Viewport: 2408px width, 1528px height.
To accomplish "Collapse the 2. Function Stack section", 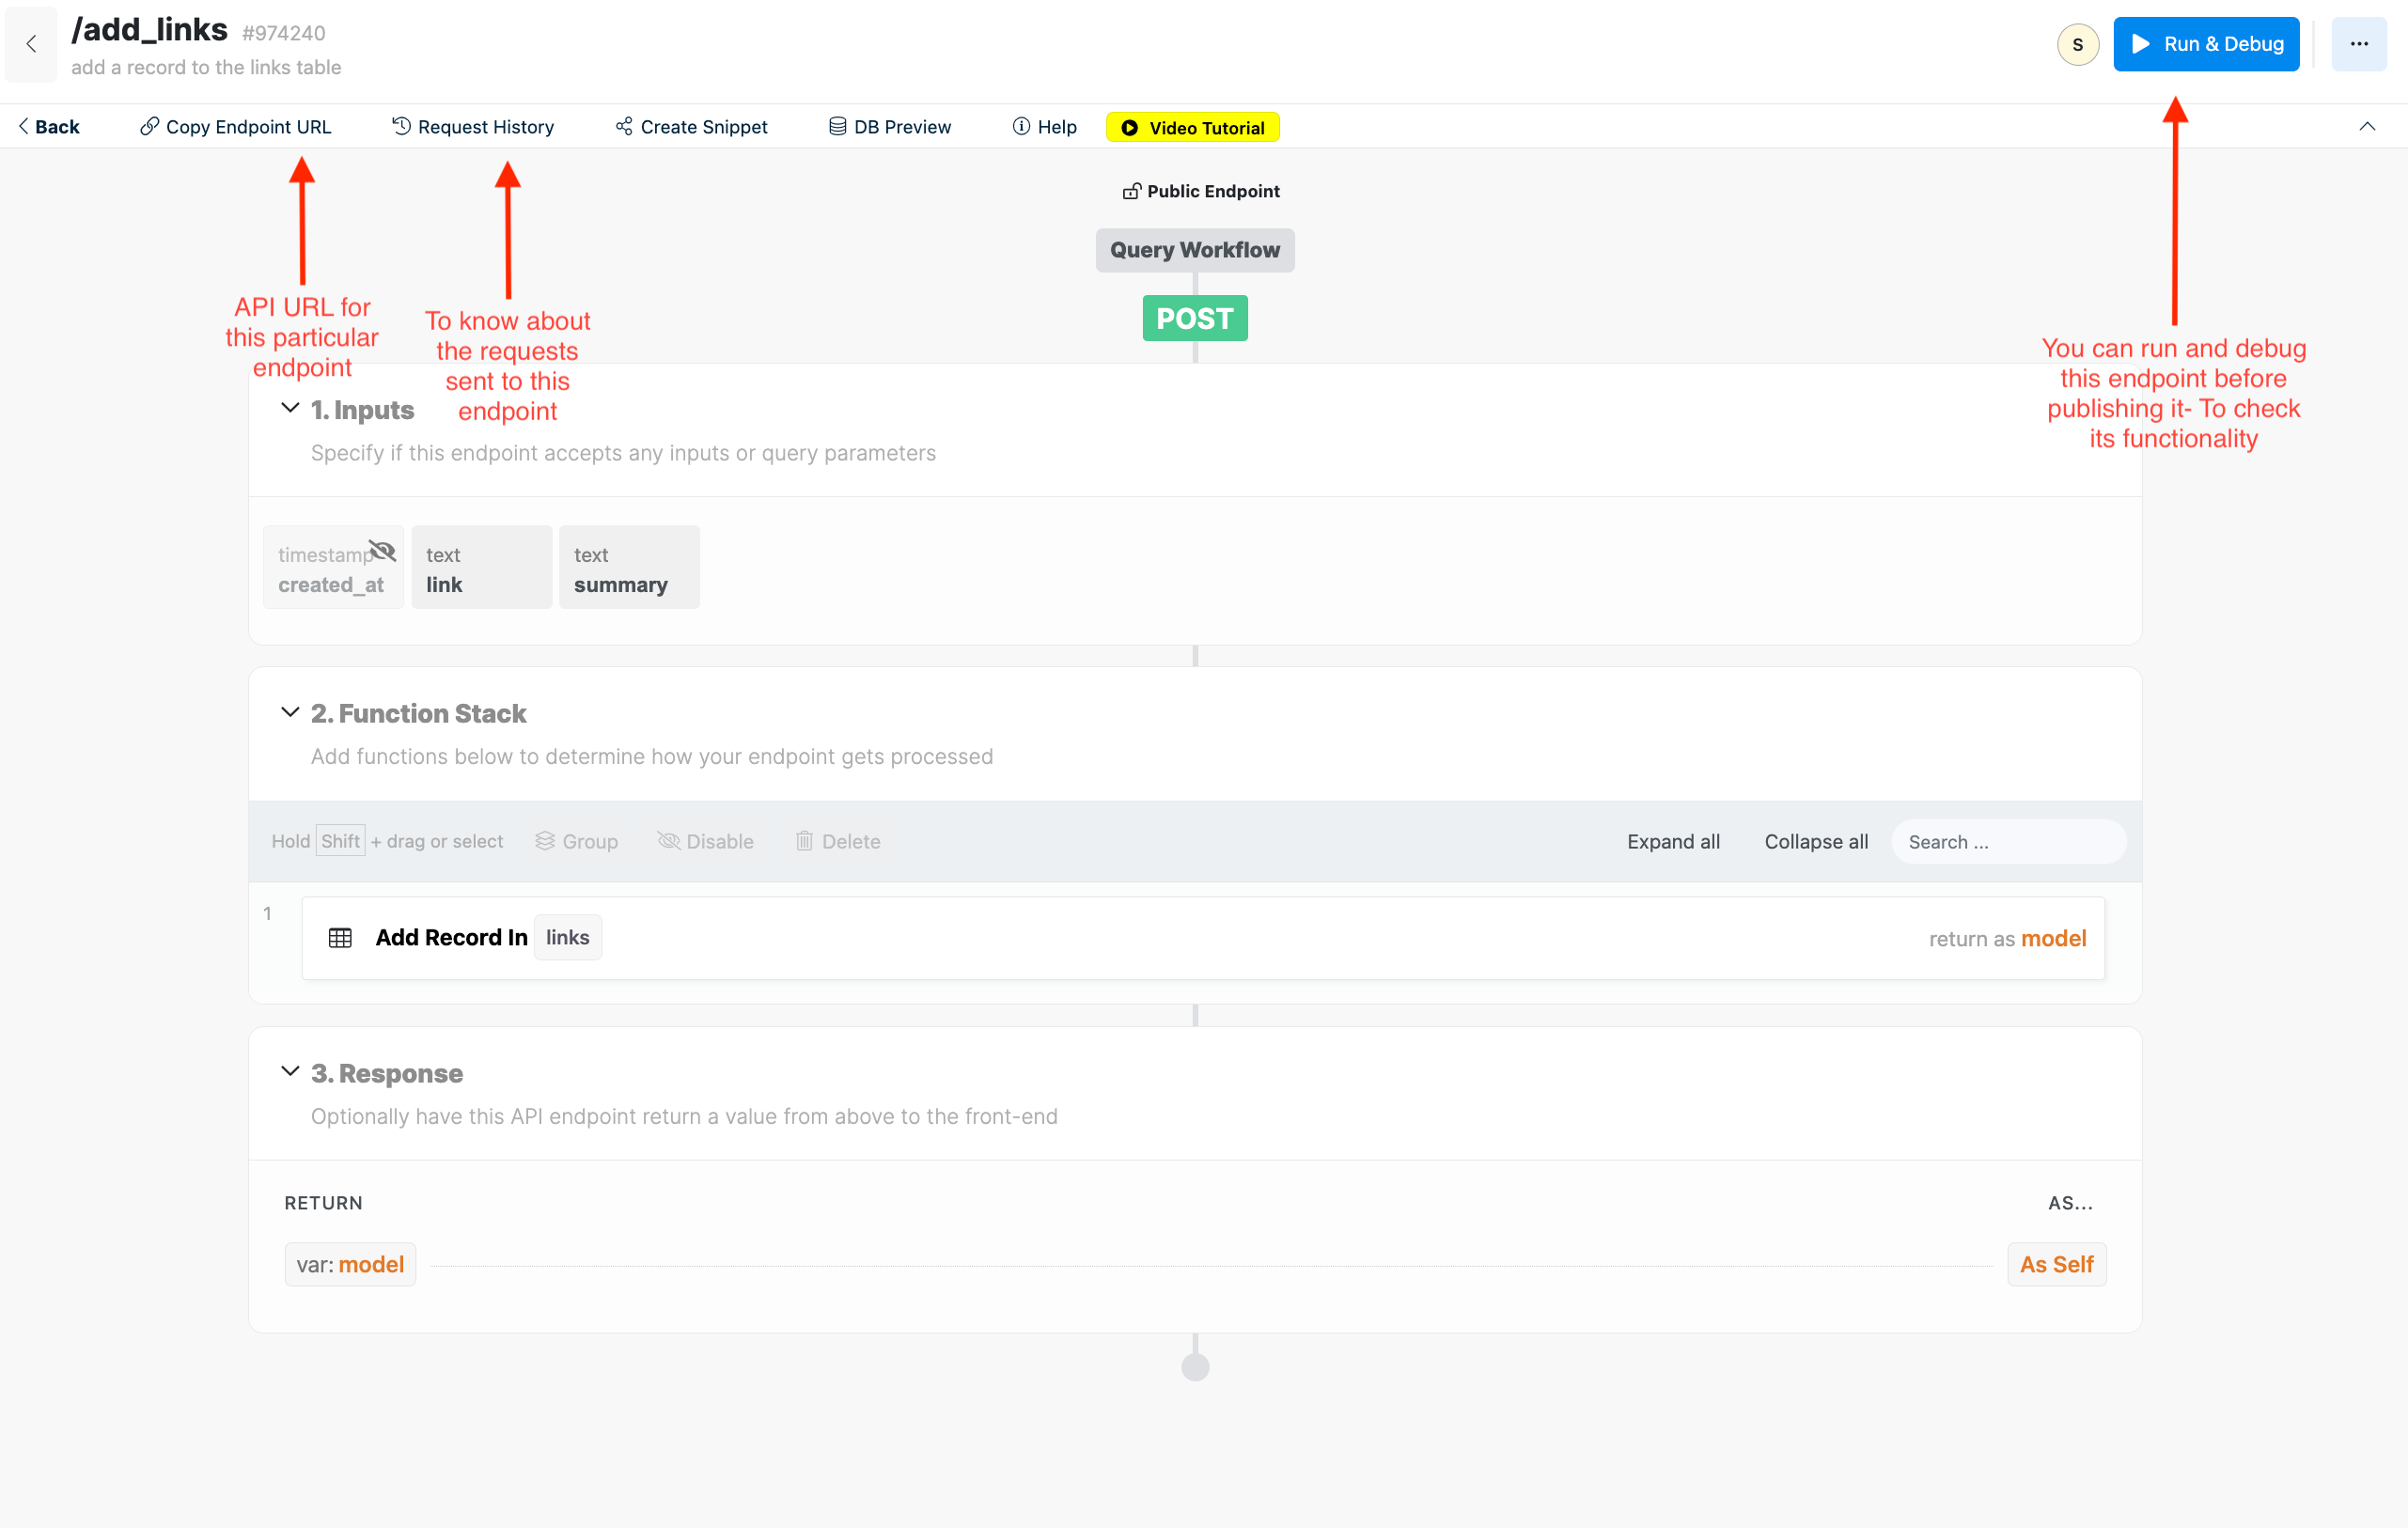I will click(x=290, y=712).
